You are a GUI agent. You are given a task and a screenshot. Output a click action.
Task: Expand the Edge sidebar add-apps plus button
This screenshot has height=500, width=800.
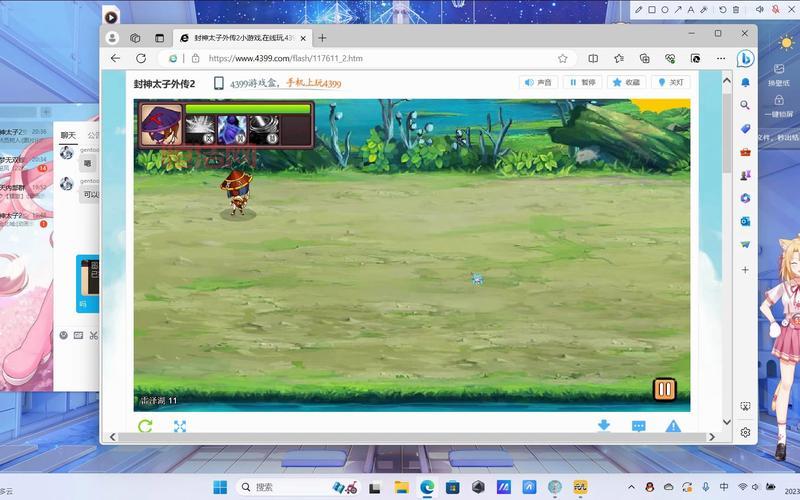tap(745, 270)
